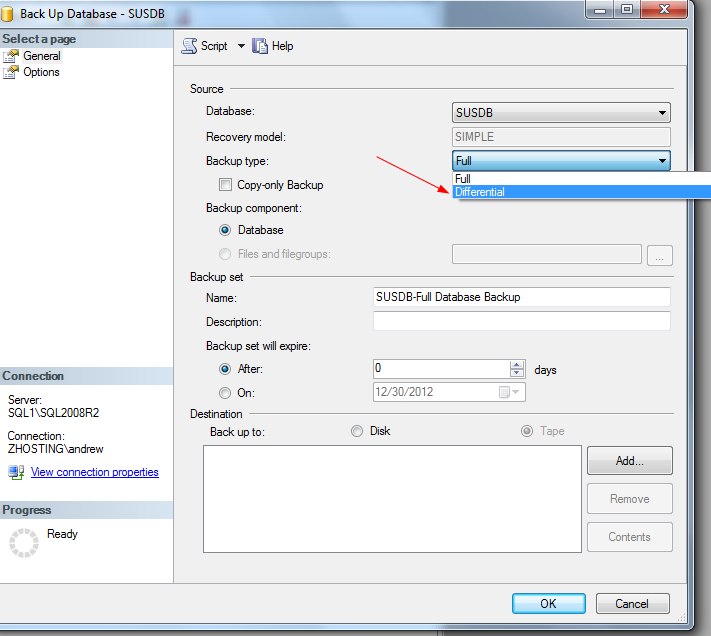Screen dimensions: 711x636
Task: Choose Full from the backup type list
Action: click(x=582, y=179)
